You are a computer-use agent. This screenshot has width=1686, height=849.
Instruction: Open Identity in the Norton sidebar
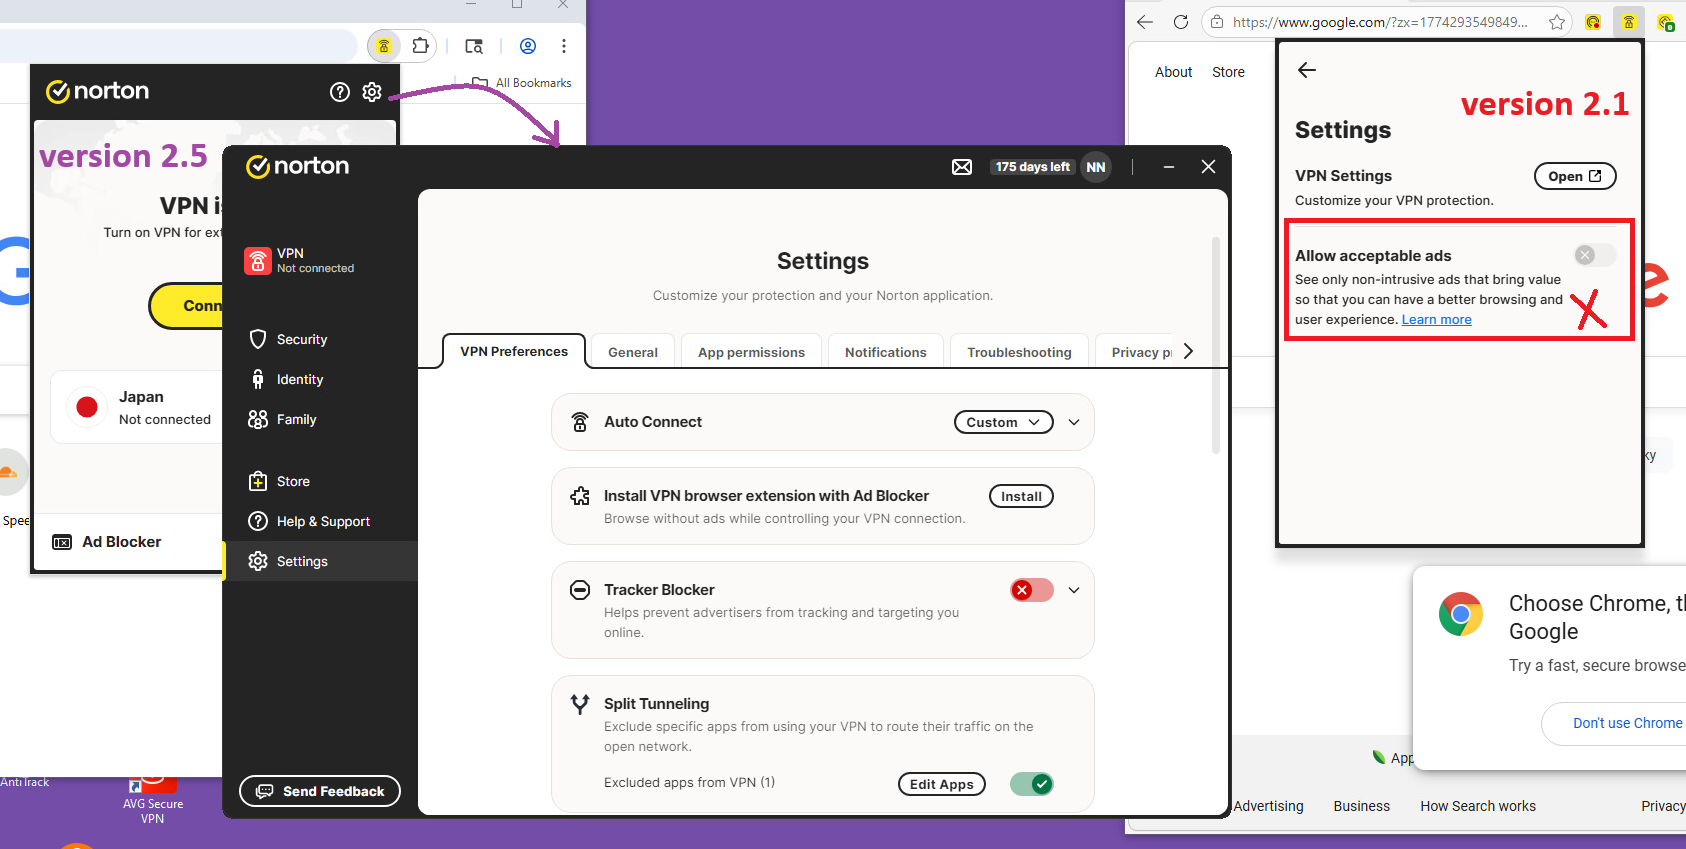[x=320, y=379]
